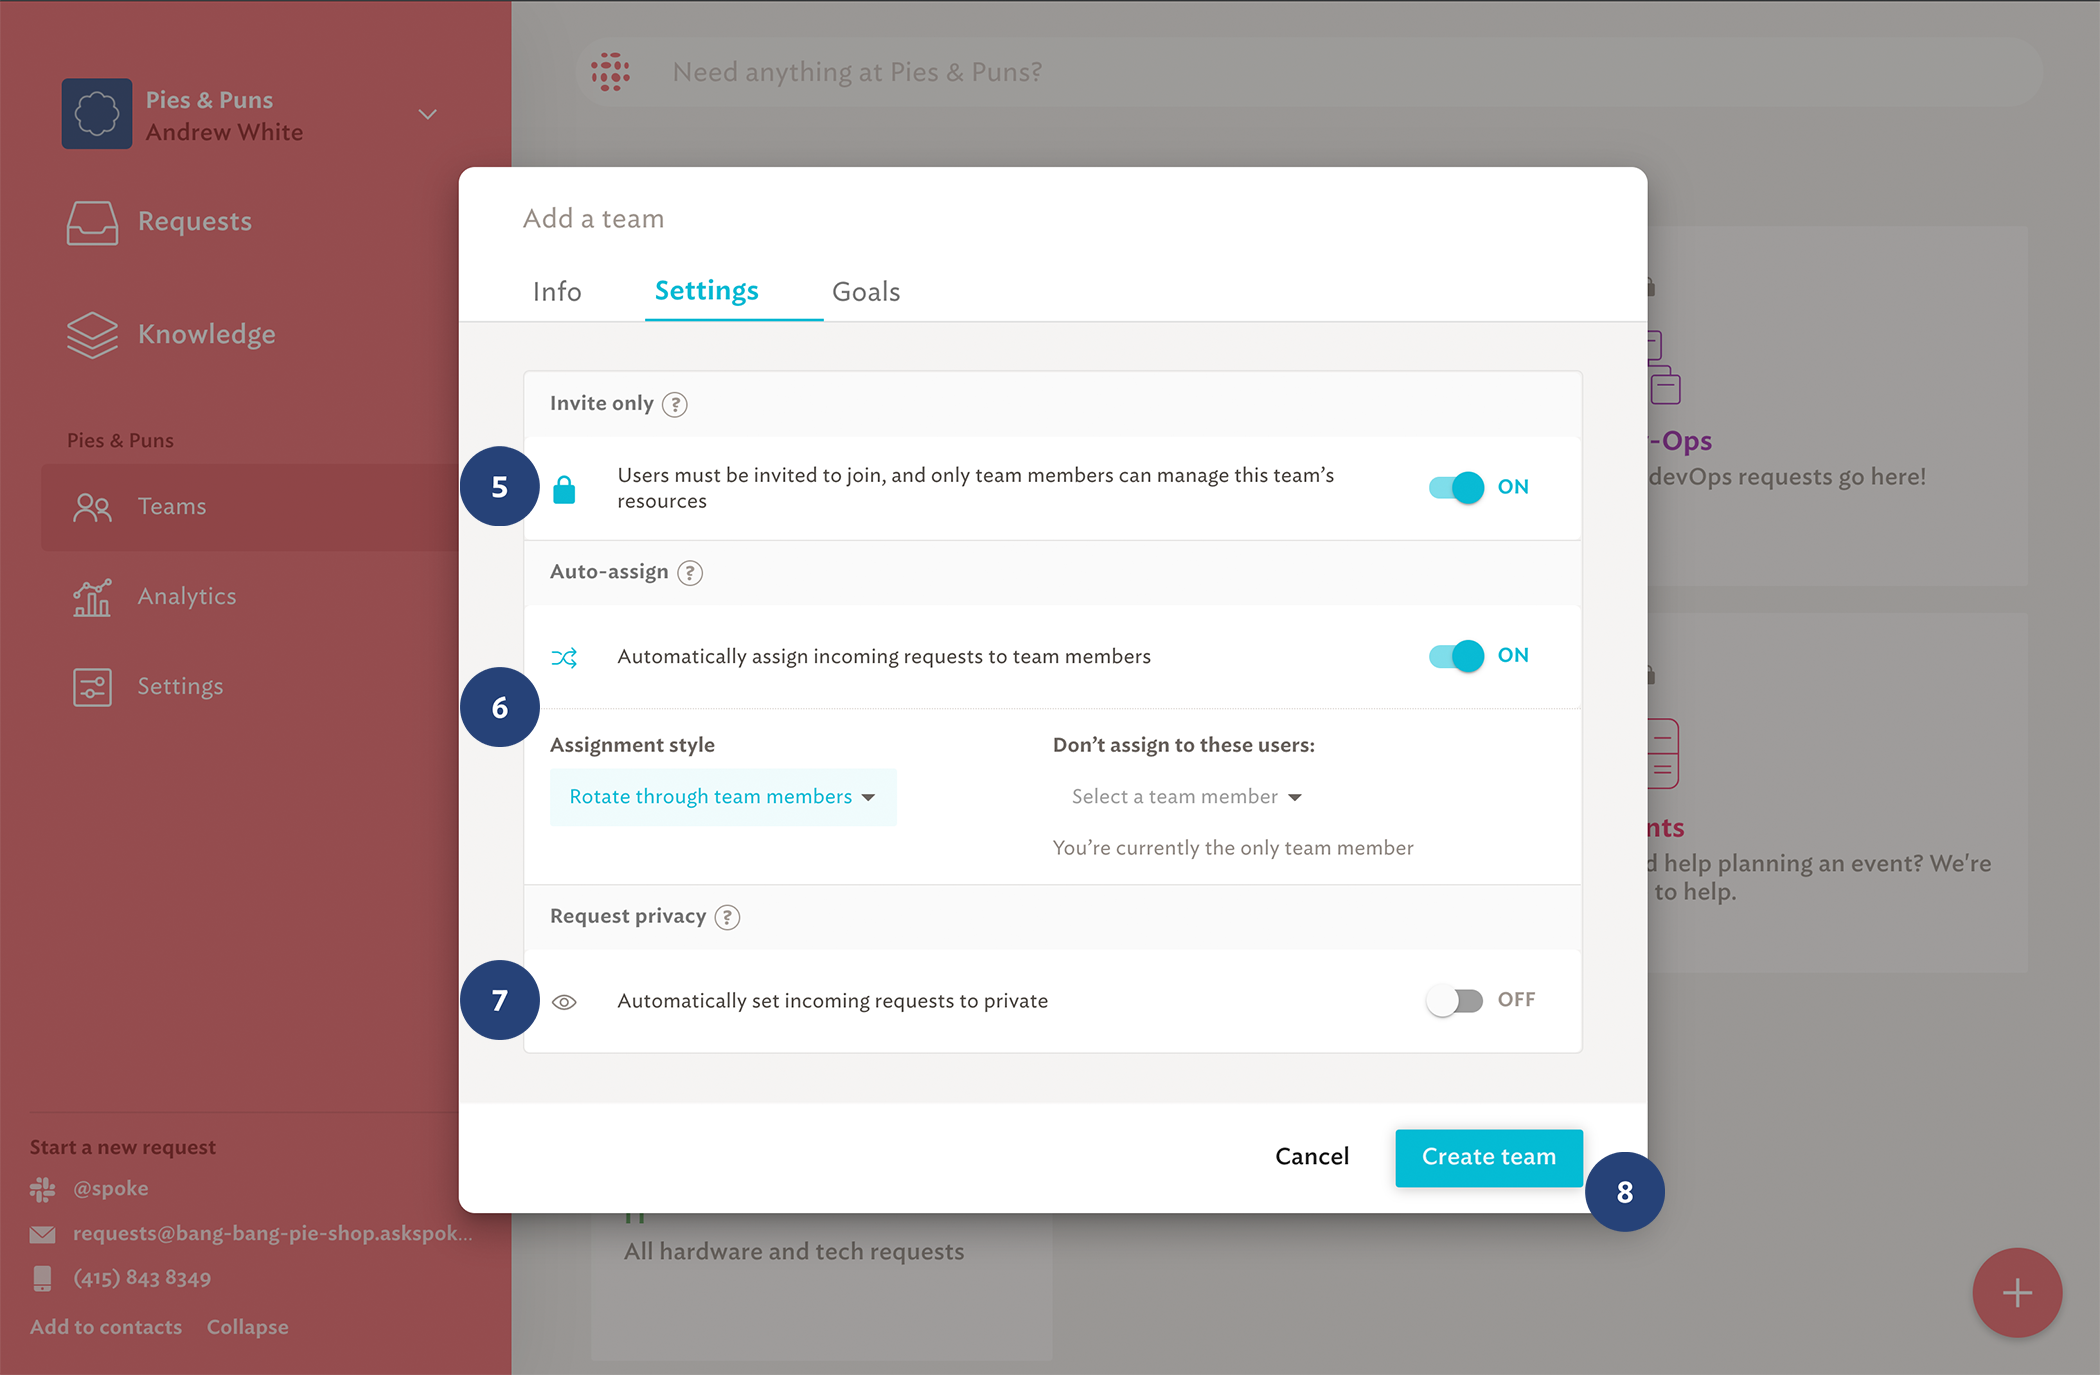The image size is (2100, 1375).
Task: Click the Pies & Puns workspace logo
Action: 97,114
